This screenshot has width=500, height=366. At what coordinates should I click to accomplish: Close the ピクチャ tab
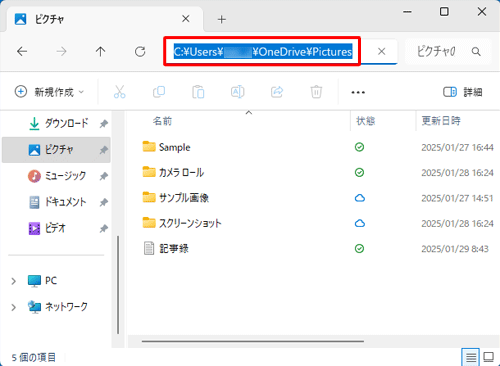click(x=186, y=19)
